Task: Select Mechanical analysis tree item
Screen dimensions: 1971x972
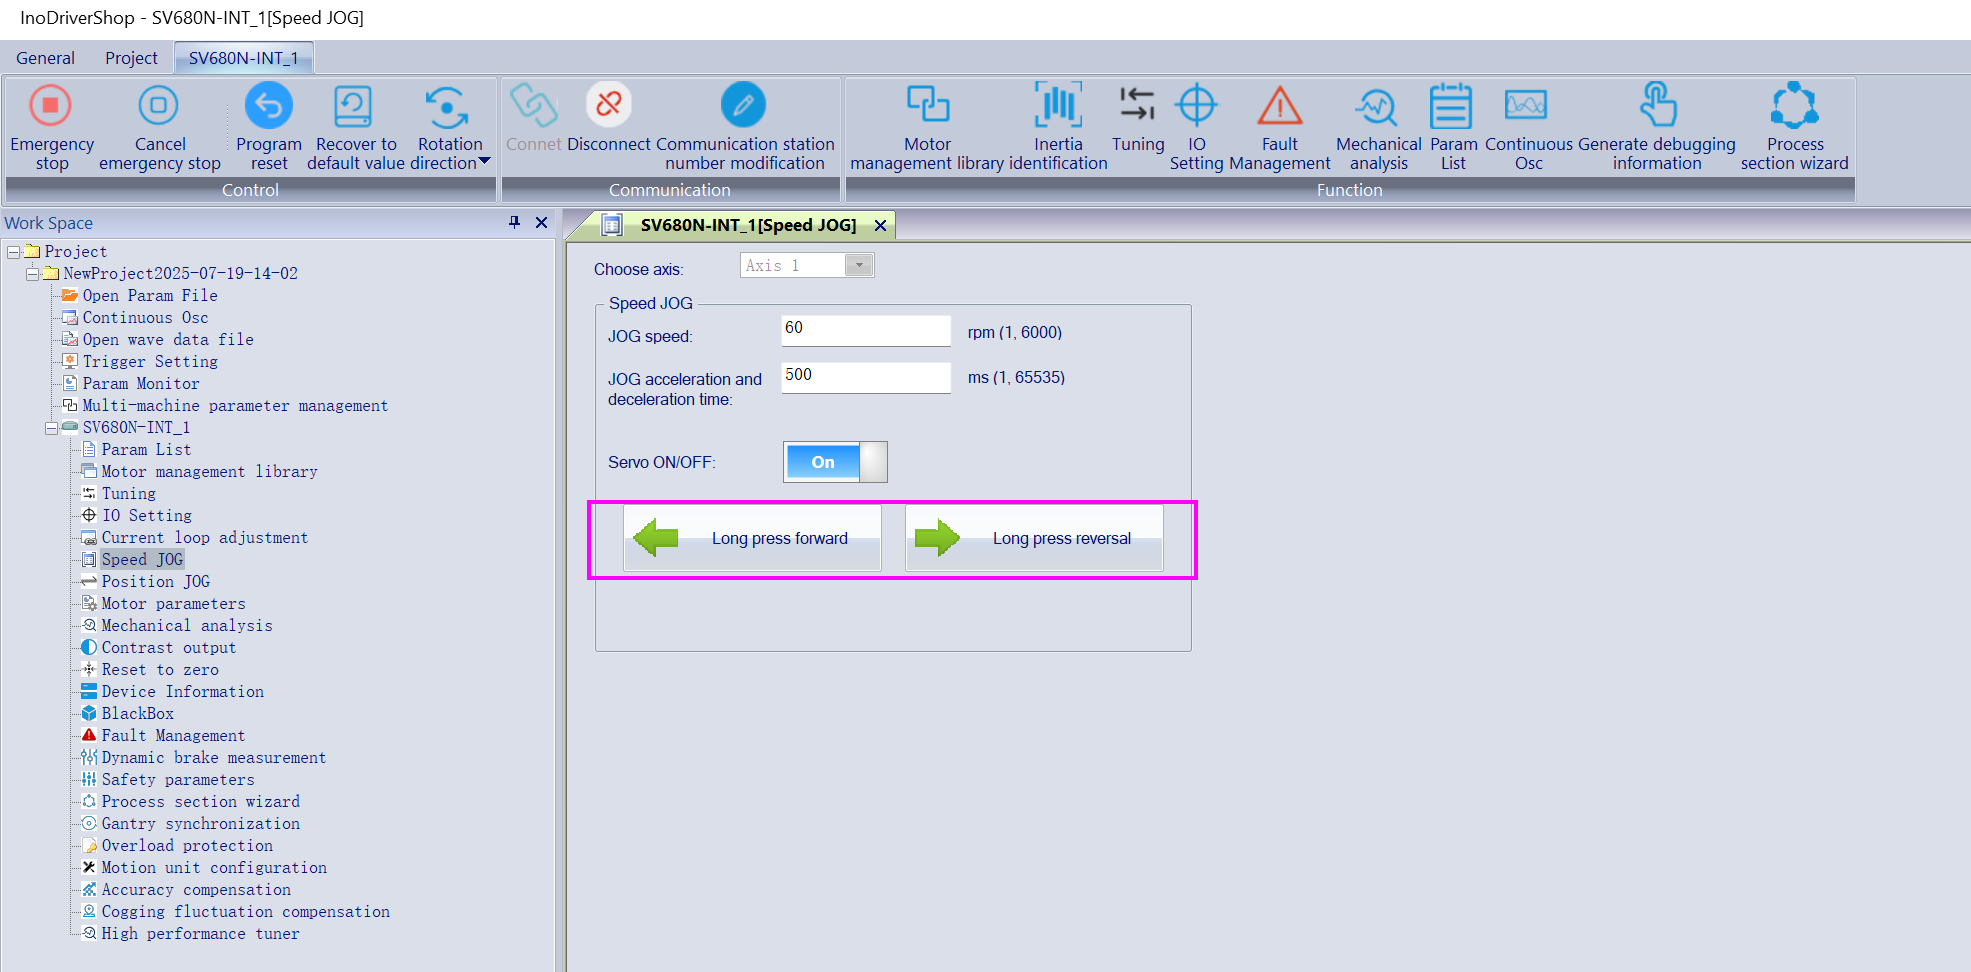Action: tap(187, 626)
